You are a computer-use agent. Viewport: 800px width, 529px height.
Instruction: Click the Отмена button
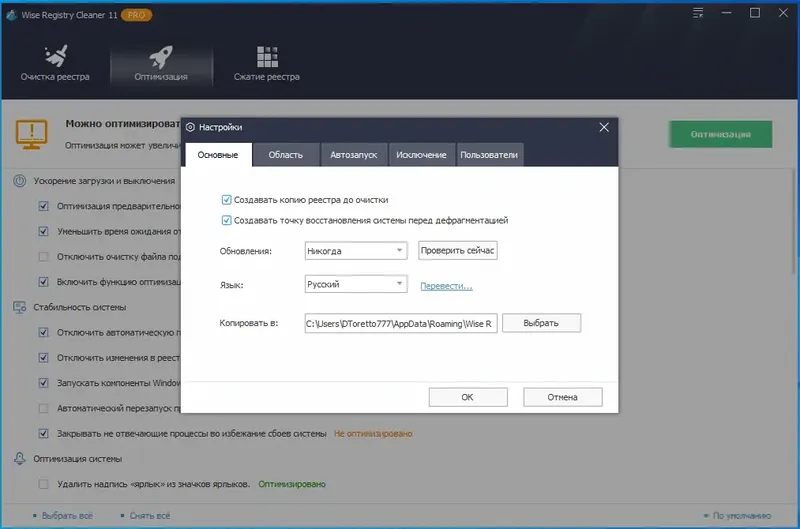(x=563, y=397)
